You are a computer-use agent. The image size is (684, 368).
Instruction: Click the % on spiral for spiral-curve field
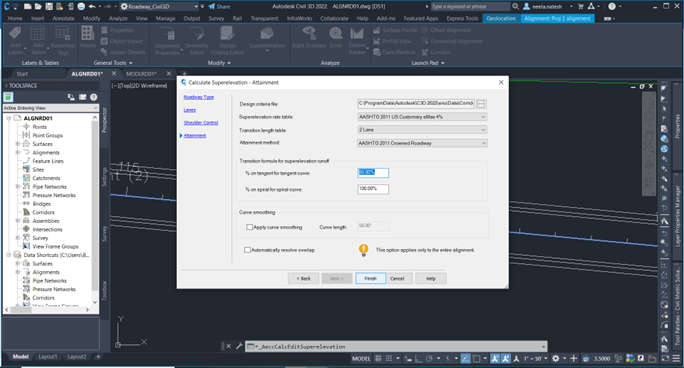point(373,189)
